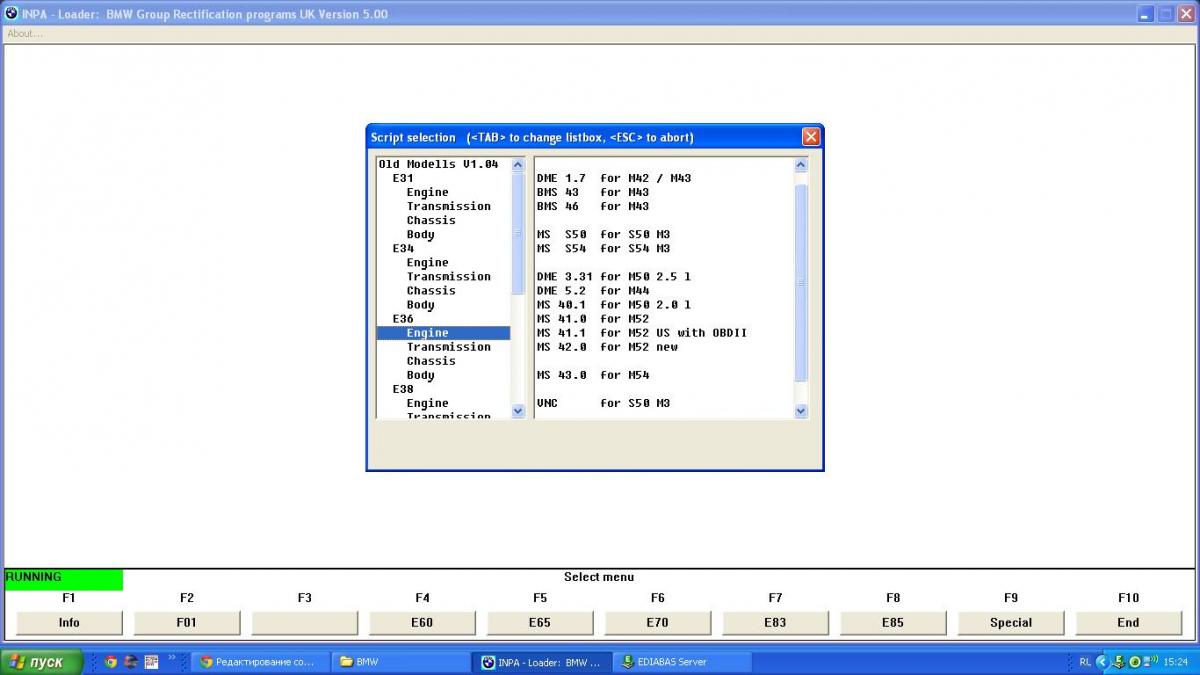Switch to the BMW folder taskbar window
The height and width of the screenshot is (675, 1200).
point(400,662)
